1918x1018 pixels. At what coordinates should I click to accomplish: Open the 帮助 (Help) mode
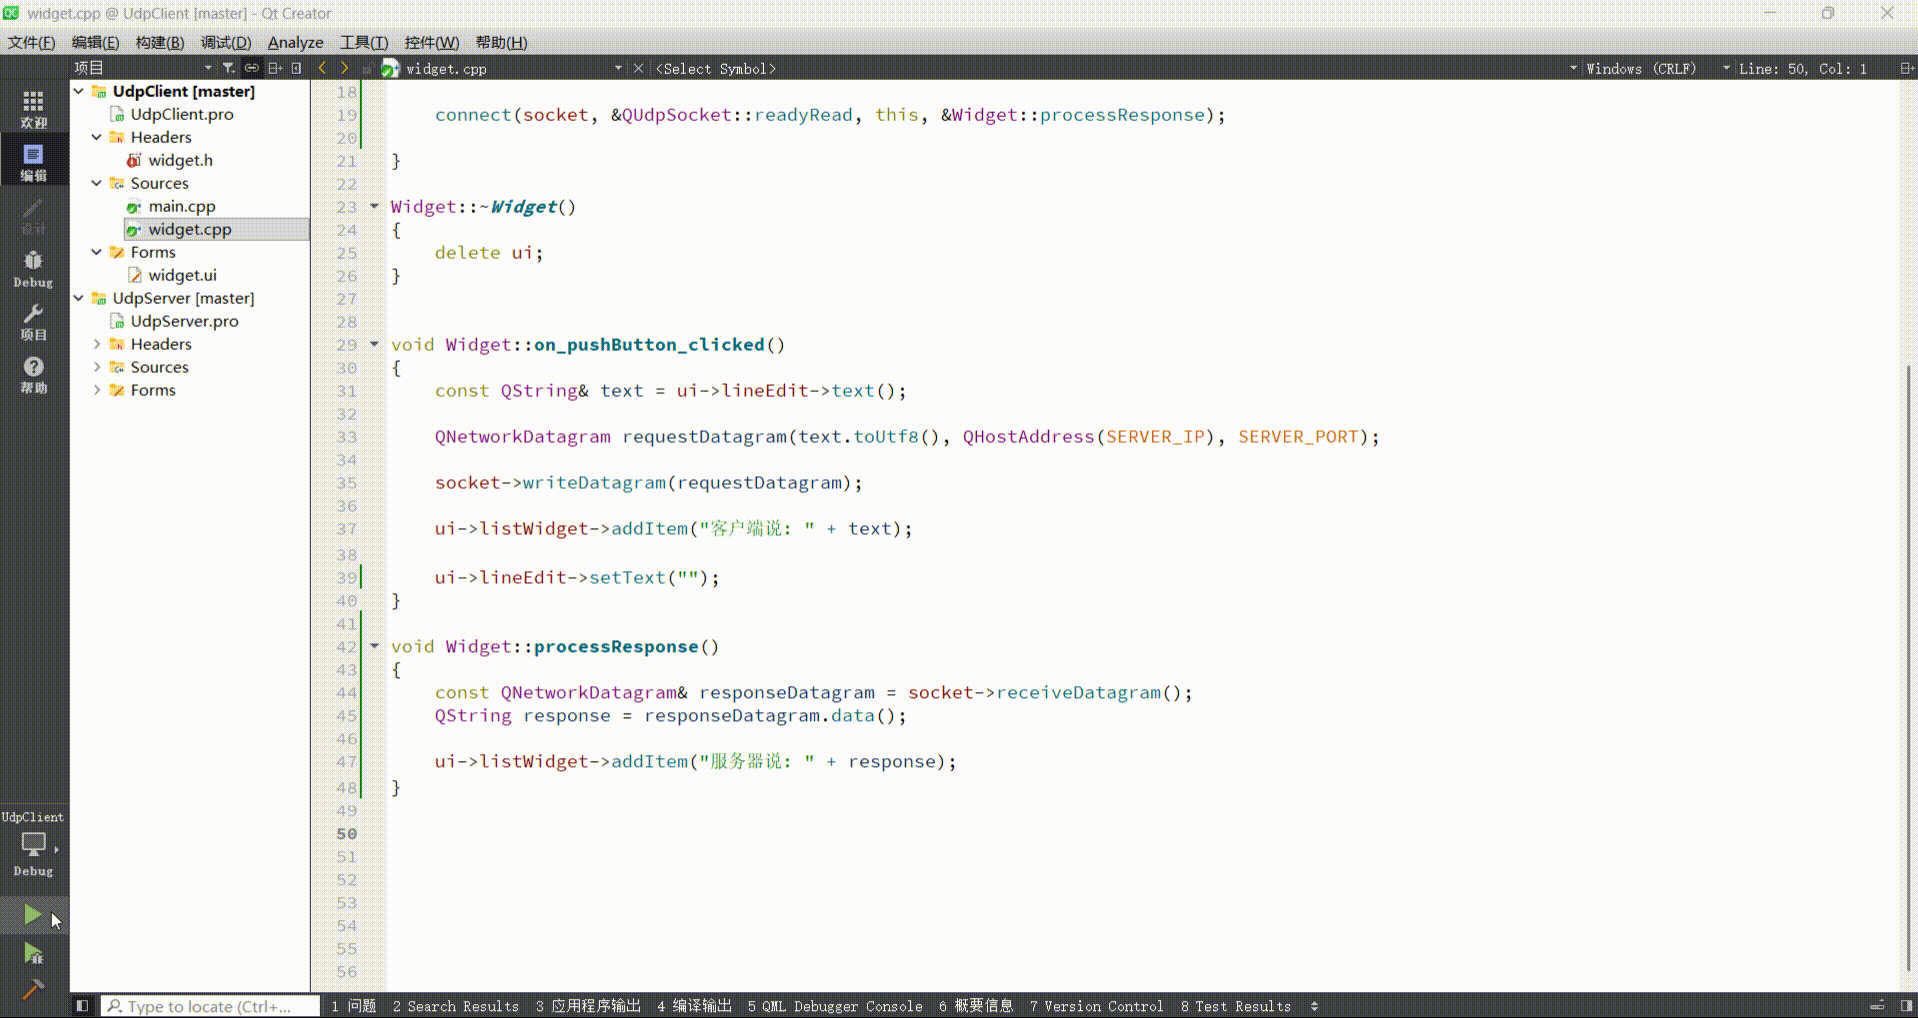point(33,374)
